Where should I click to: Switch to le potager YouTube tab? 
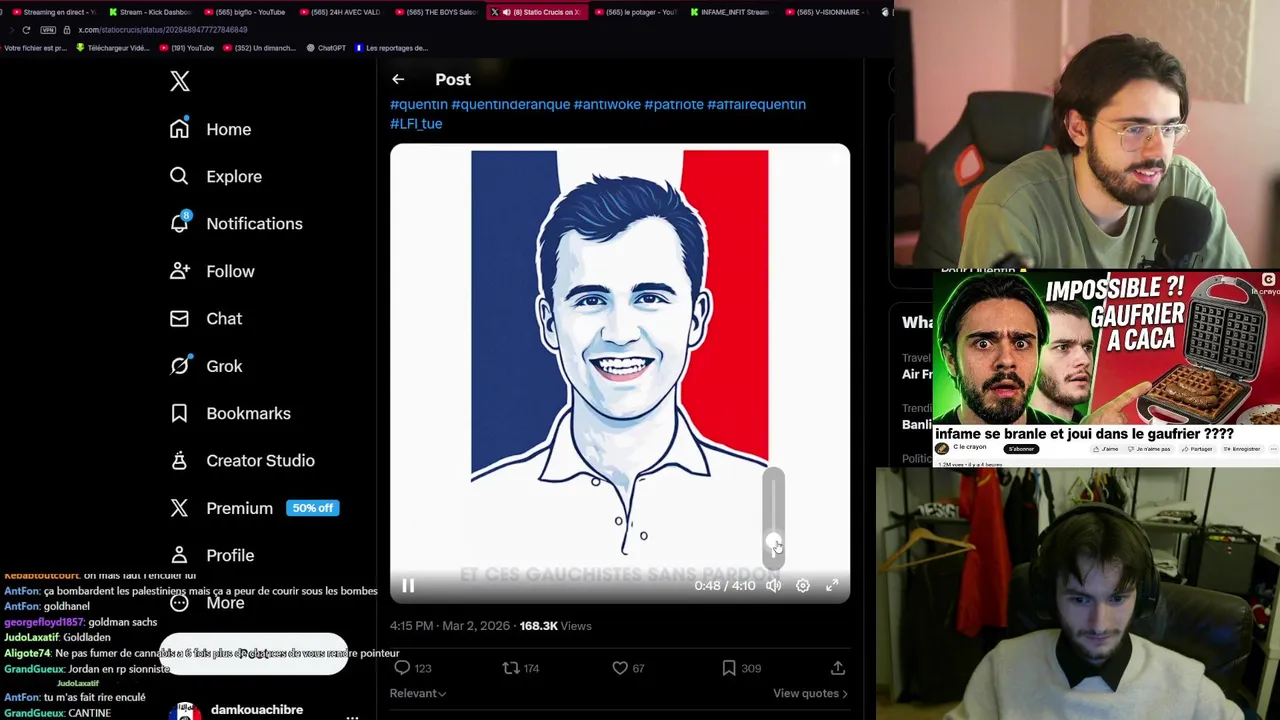coord(635,12)
